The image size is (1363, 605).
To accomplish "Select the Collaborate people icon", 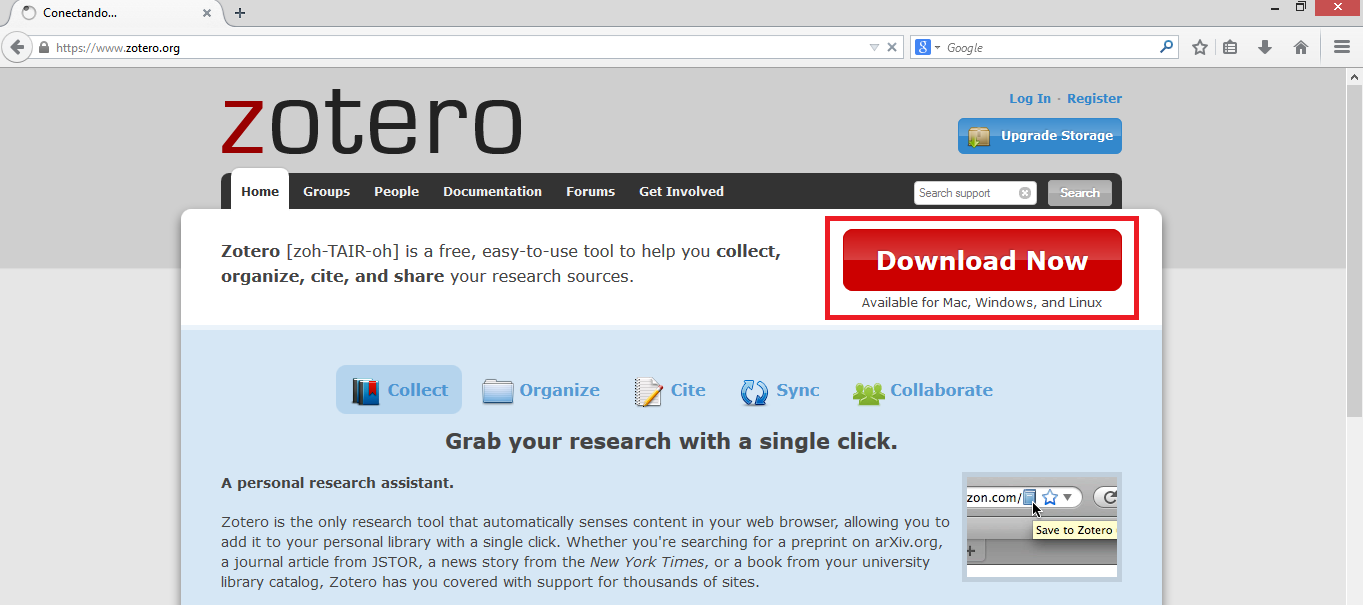I will [867, 390].
